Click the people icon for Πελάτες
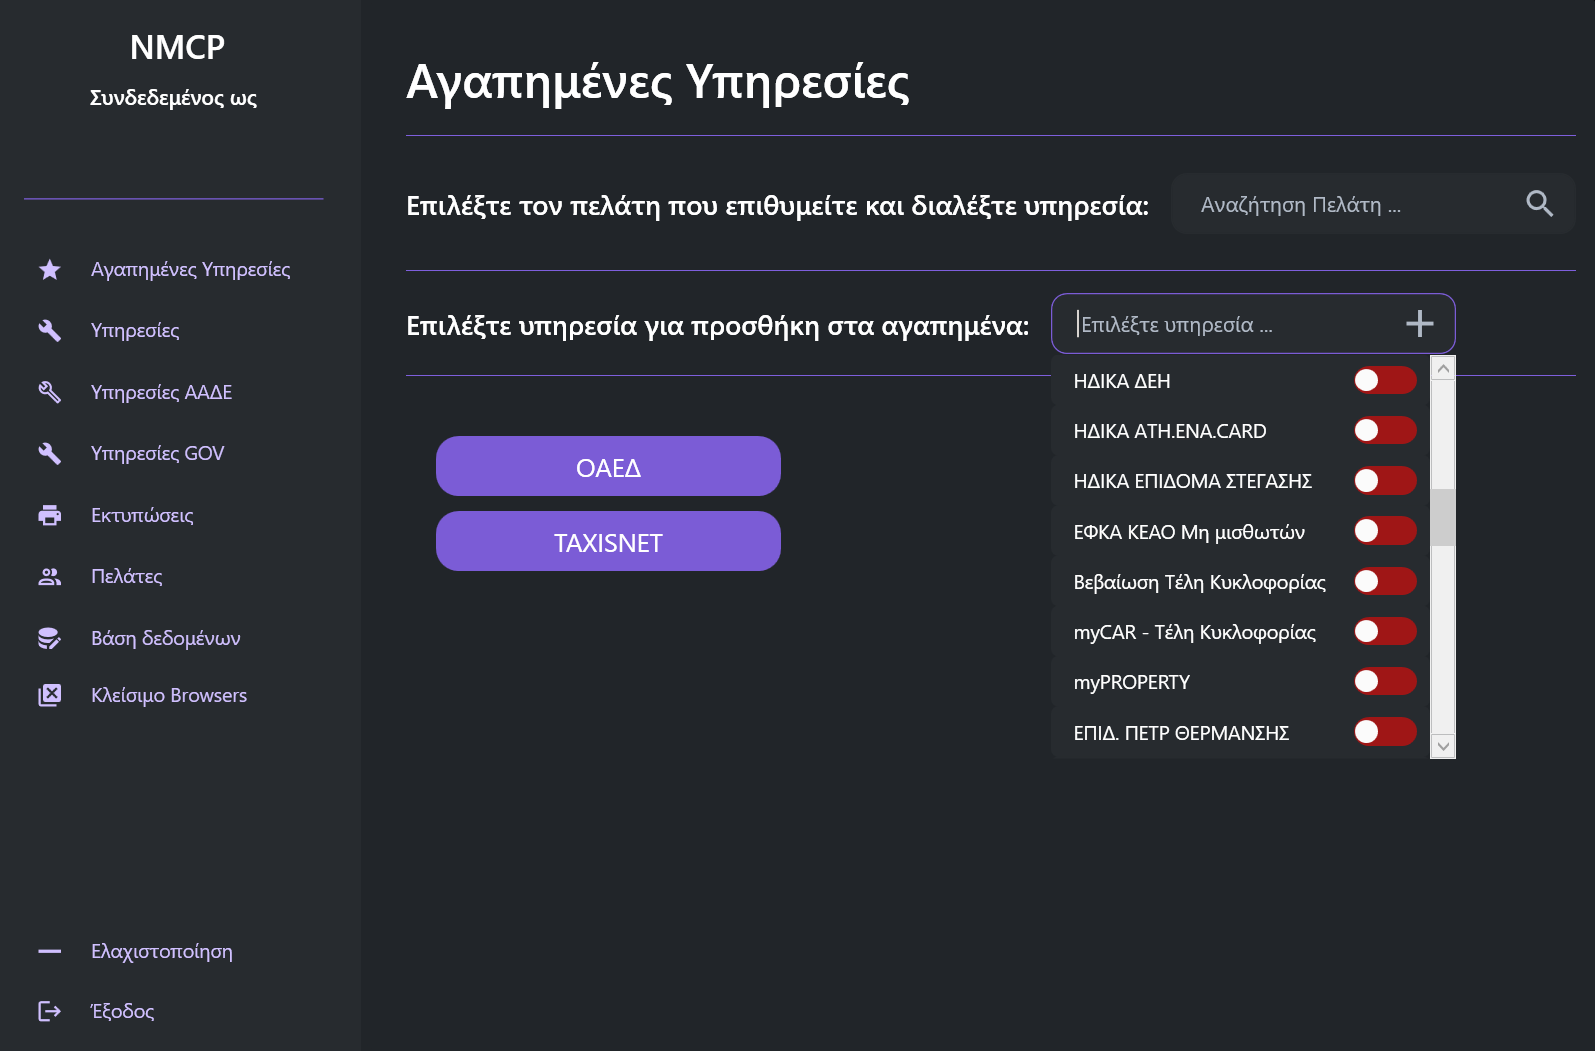Viewport: 1595px width, 1051px height. 50,577
